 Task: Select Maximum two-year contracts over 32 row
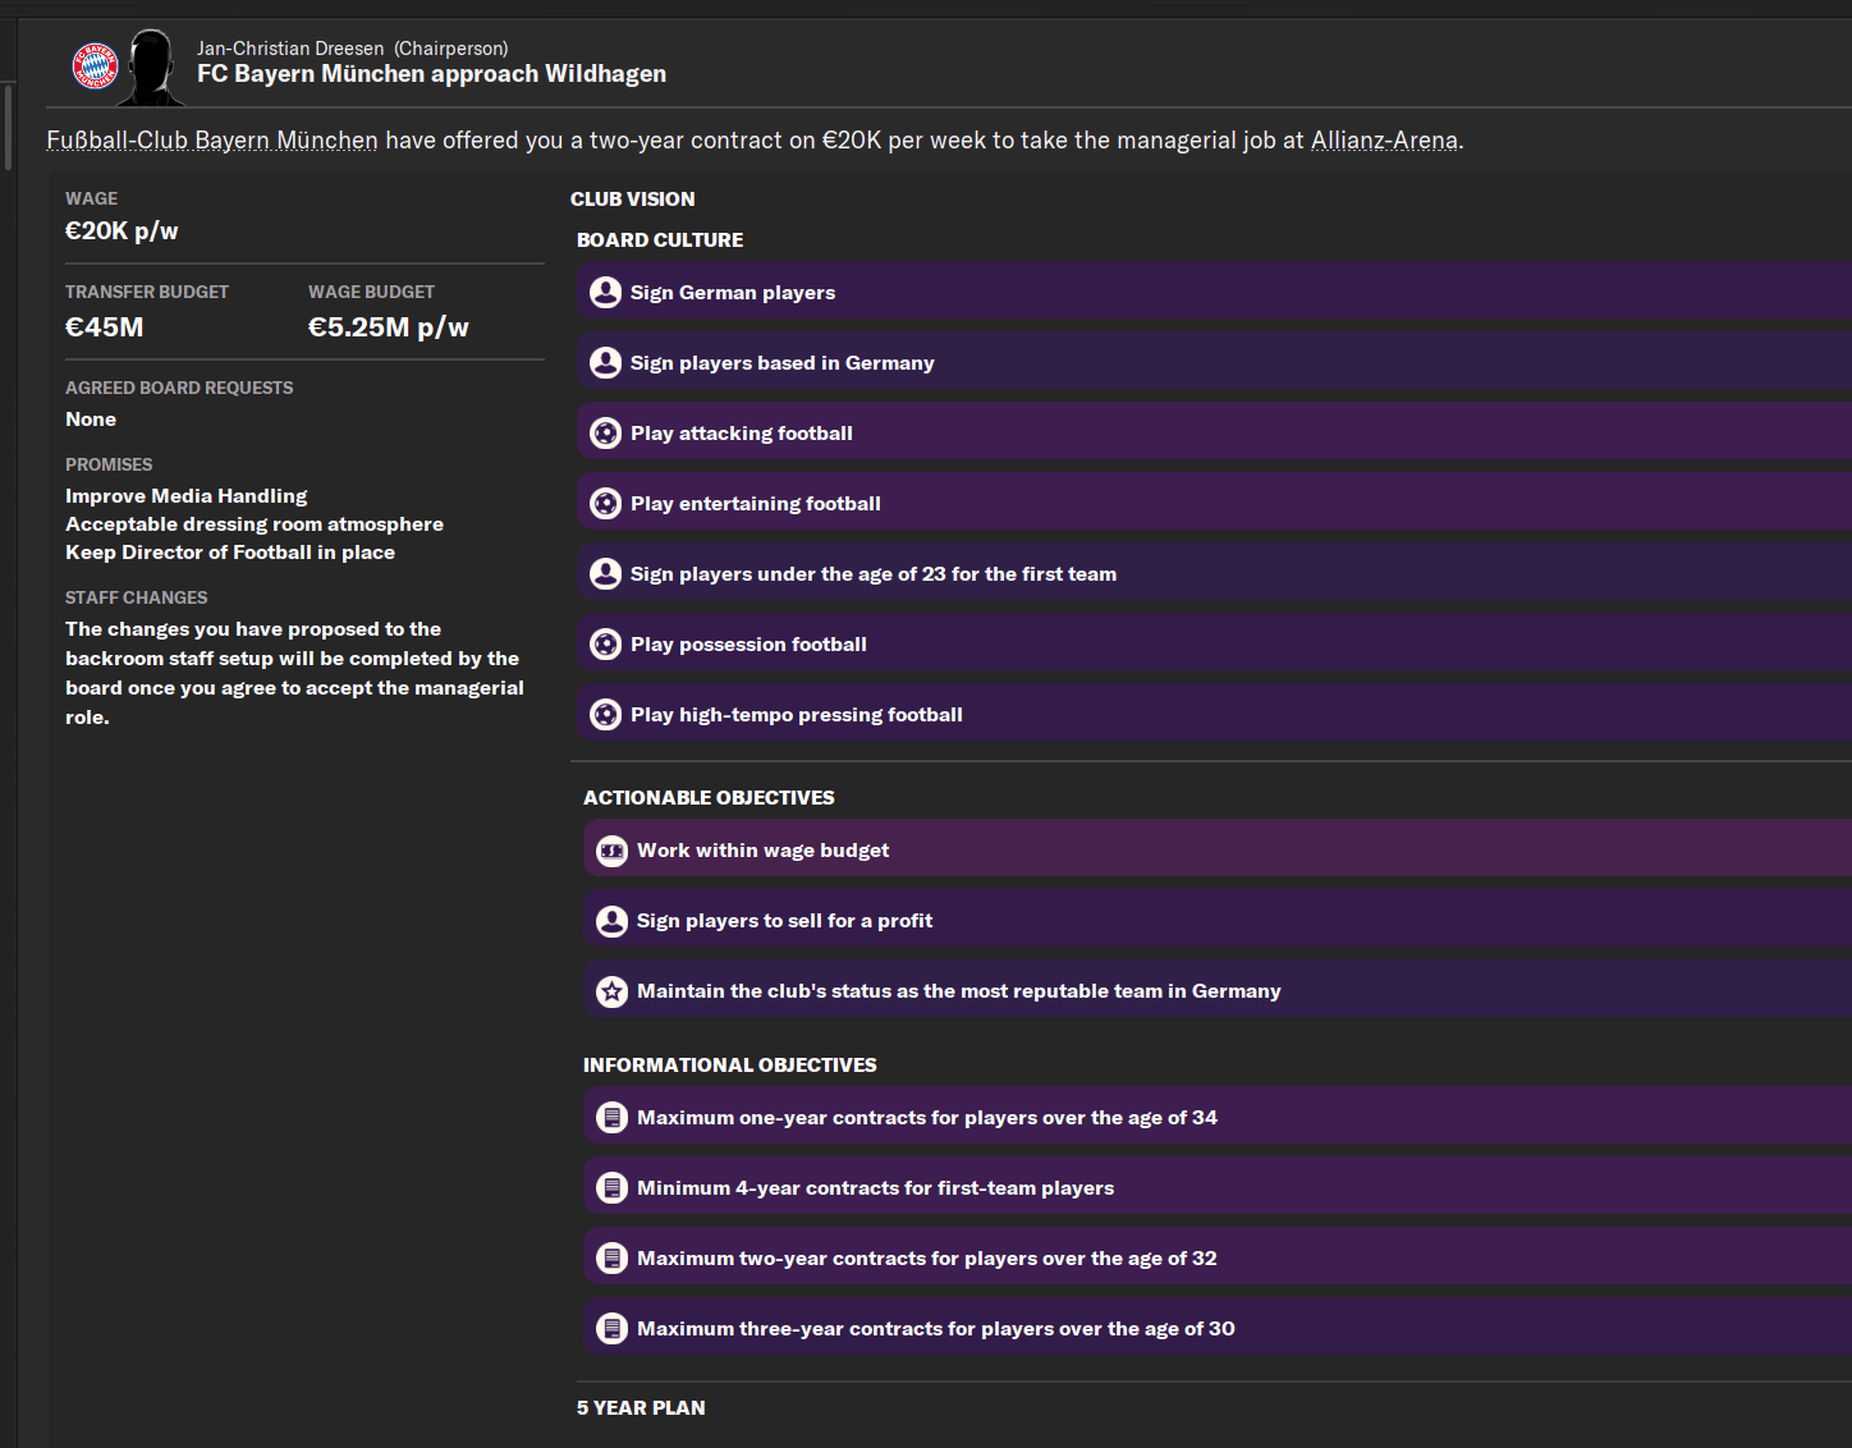click(1200, 1258)
